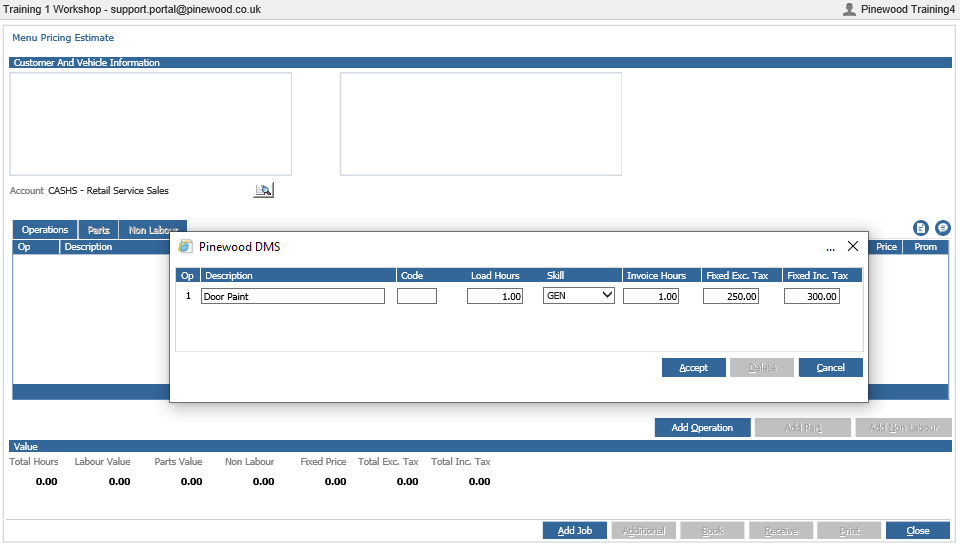Accept the Door Paint operation
This screenshot has width=960, height=545.
tap(694, 367)
